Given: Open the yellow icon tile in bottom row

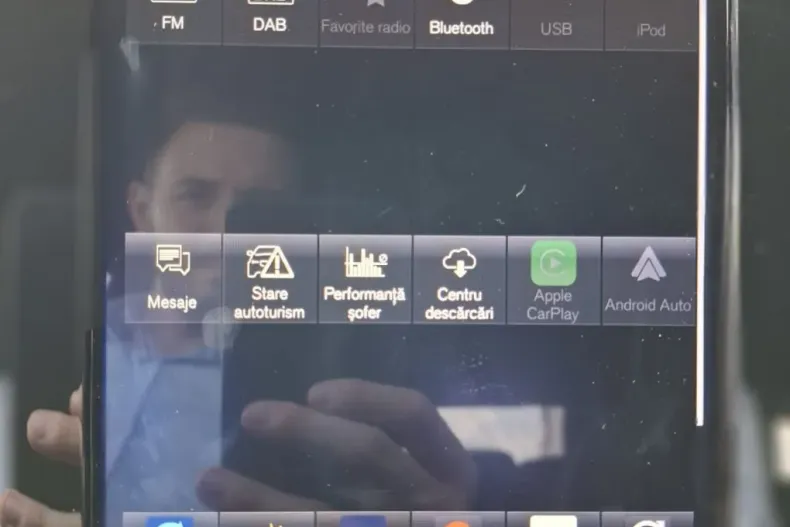Looking at the screenshot, I should pyautogui.click(x=268, y=520).
